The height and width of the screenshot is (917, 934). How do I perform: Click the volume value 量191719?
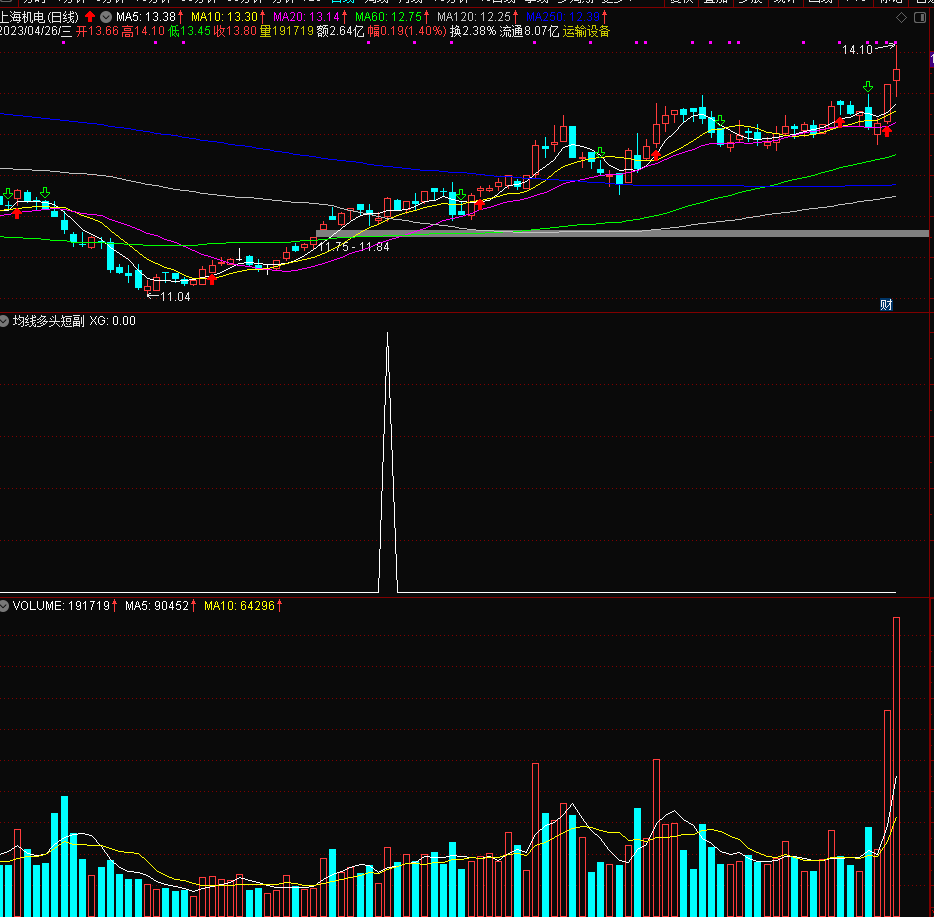(x=287, y=31)
